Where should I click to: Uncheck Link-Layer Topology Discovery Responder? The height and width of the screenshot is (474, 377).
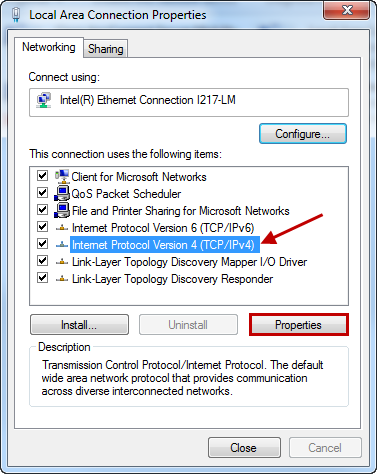[x=42, y=278]
